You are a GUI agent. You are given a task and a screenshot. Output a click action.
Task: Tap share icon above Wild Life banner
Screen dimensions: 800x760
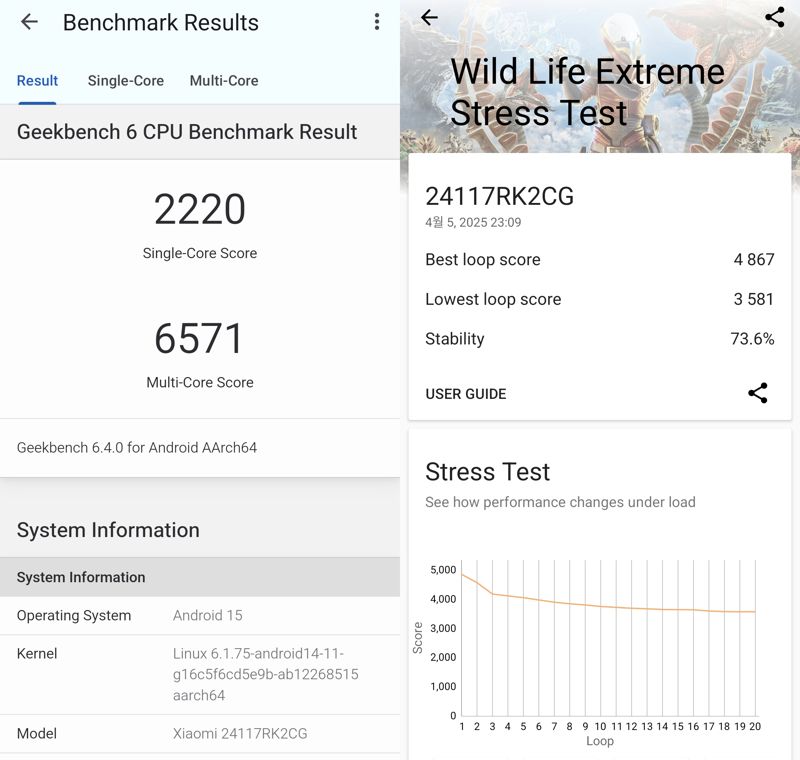click(x=774, y=17)
